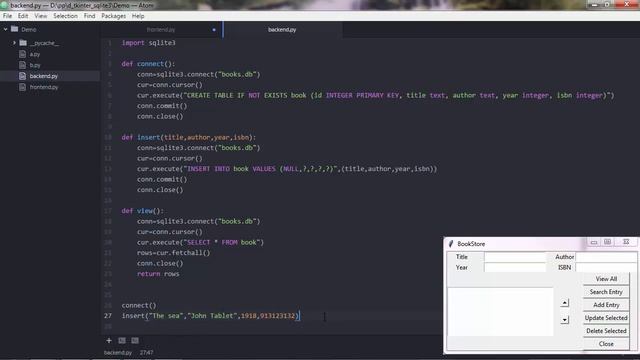Select the first terminal icon beside the plus

pos(122,340)
